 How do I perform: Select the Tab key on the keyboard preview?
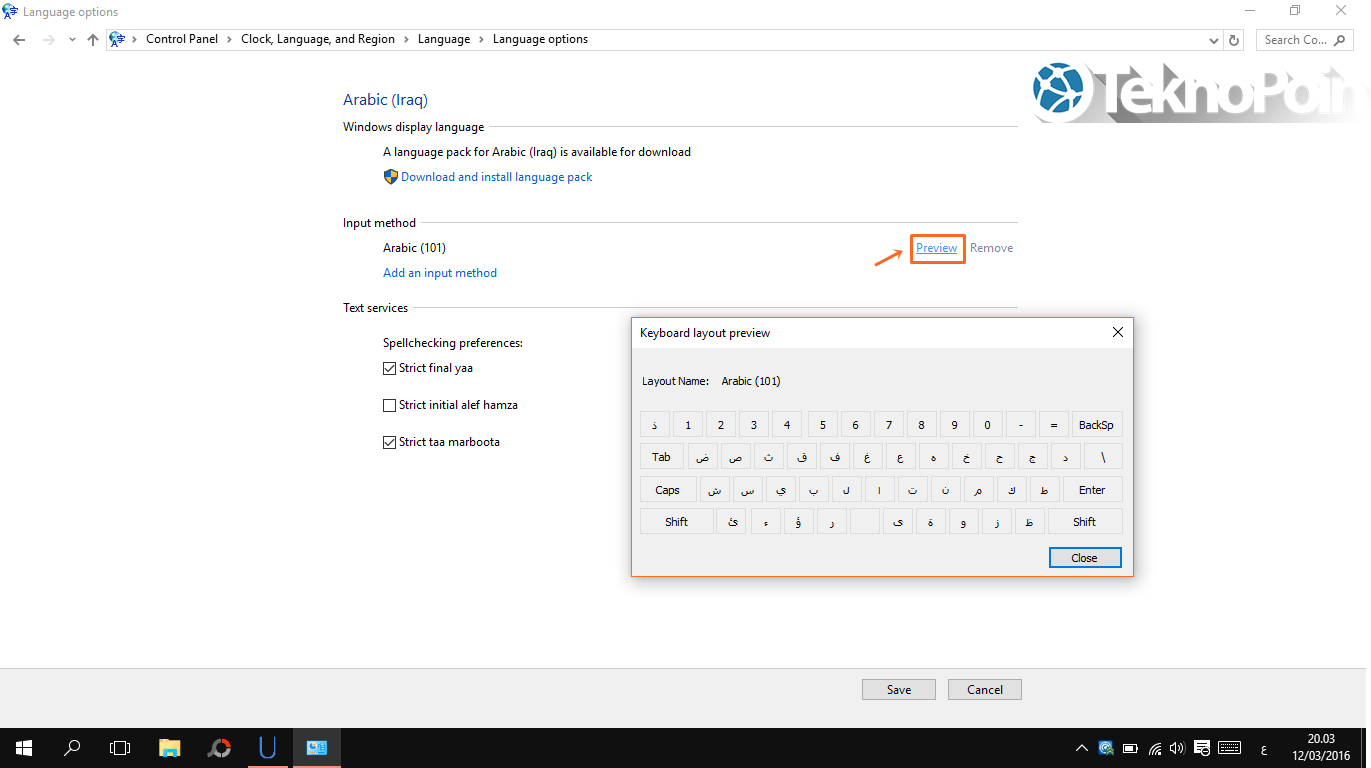tap(661, 456)
